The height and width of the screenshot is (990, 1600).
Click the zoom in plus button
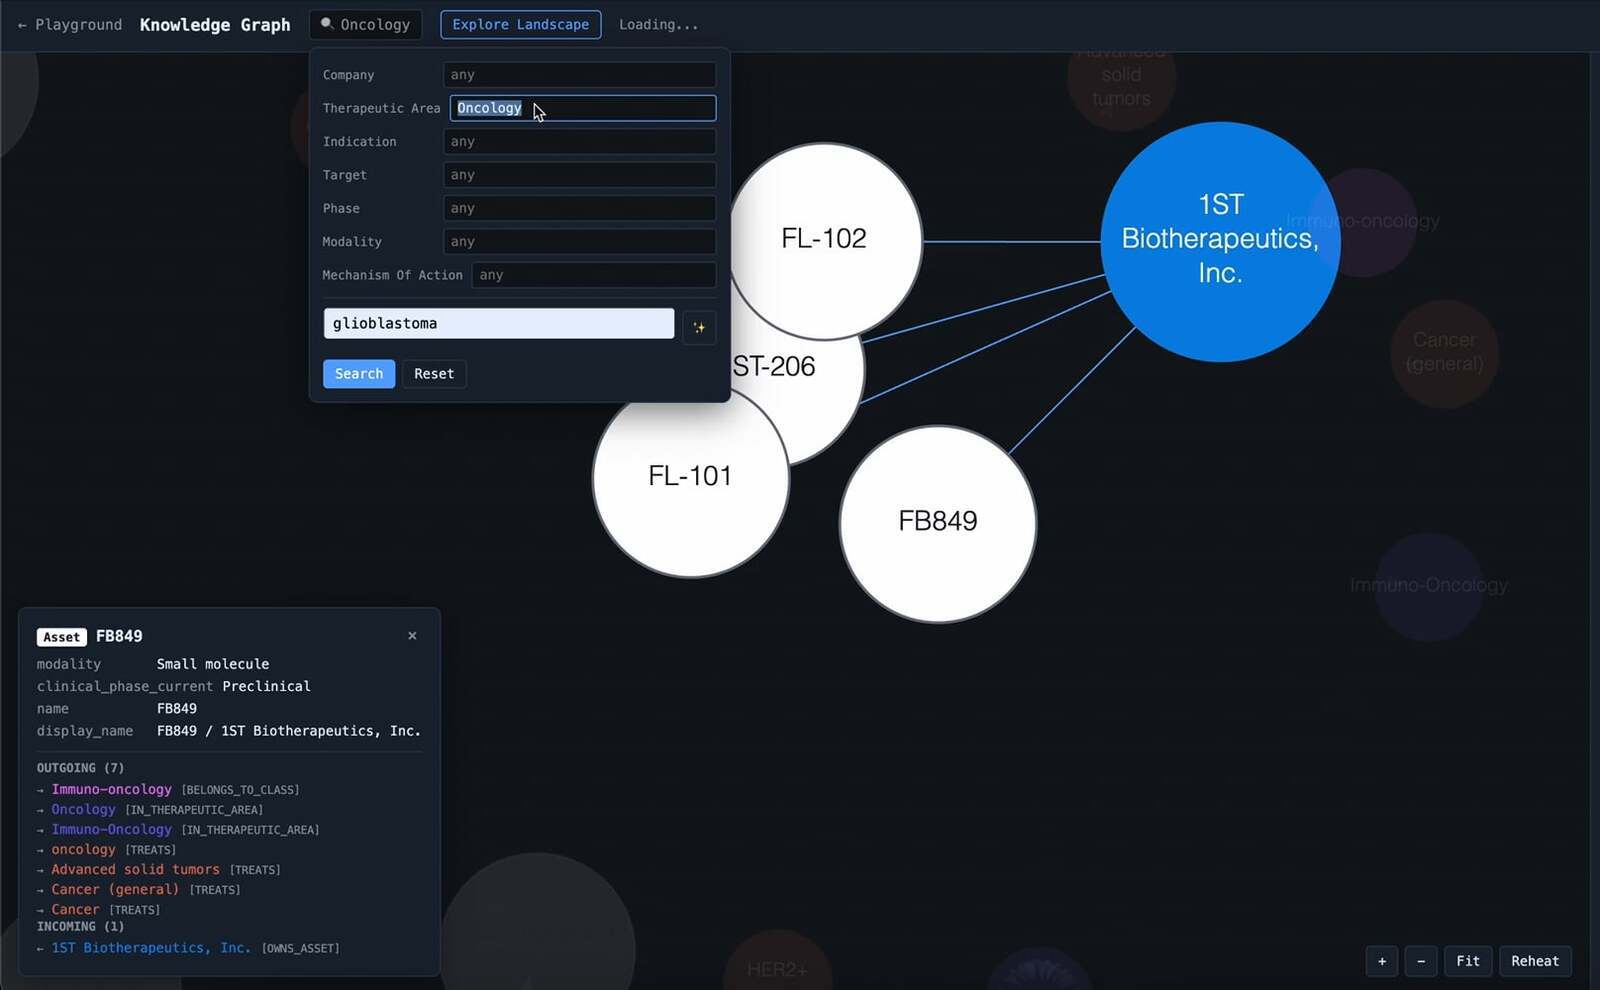pyautogui.click(x=1382, y=961)
